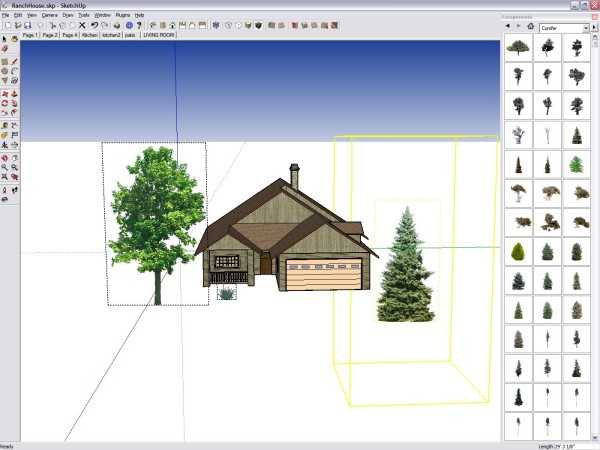Select the first tree thumbnail in Components

(518, 46)
